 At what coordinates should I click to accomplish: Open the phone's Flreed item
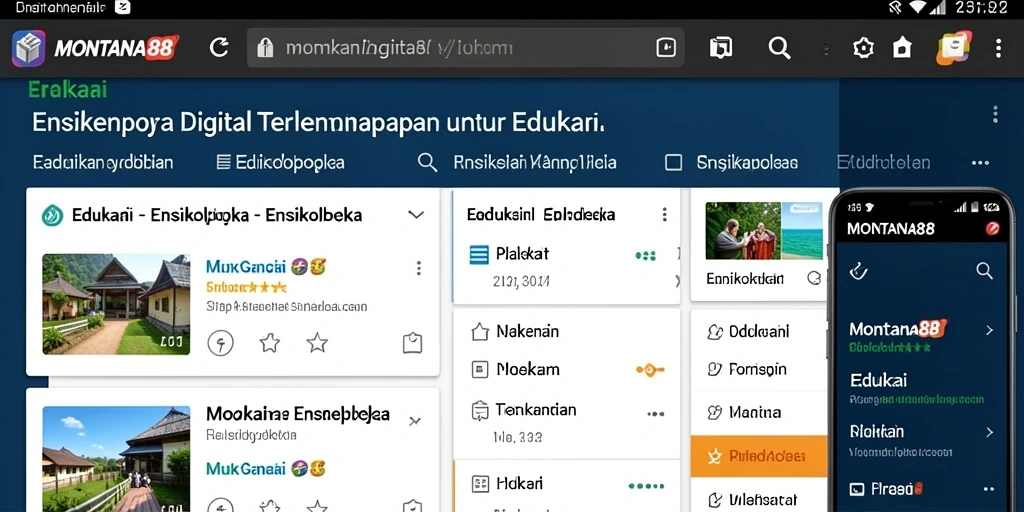click(886, 488)
